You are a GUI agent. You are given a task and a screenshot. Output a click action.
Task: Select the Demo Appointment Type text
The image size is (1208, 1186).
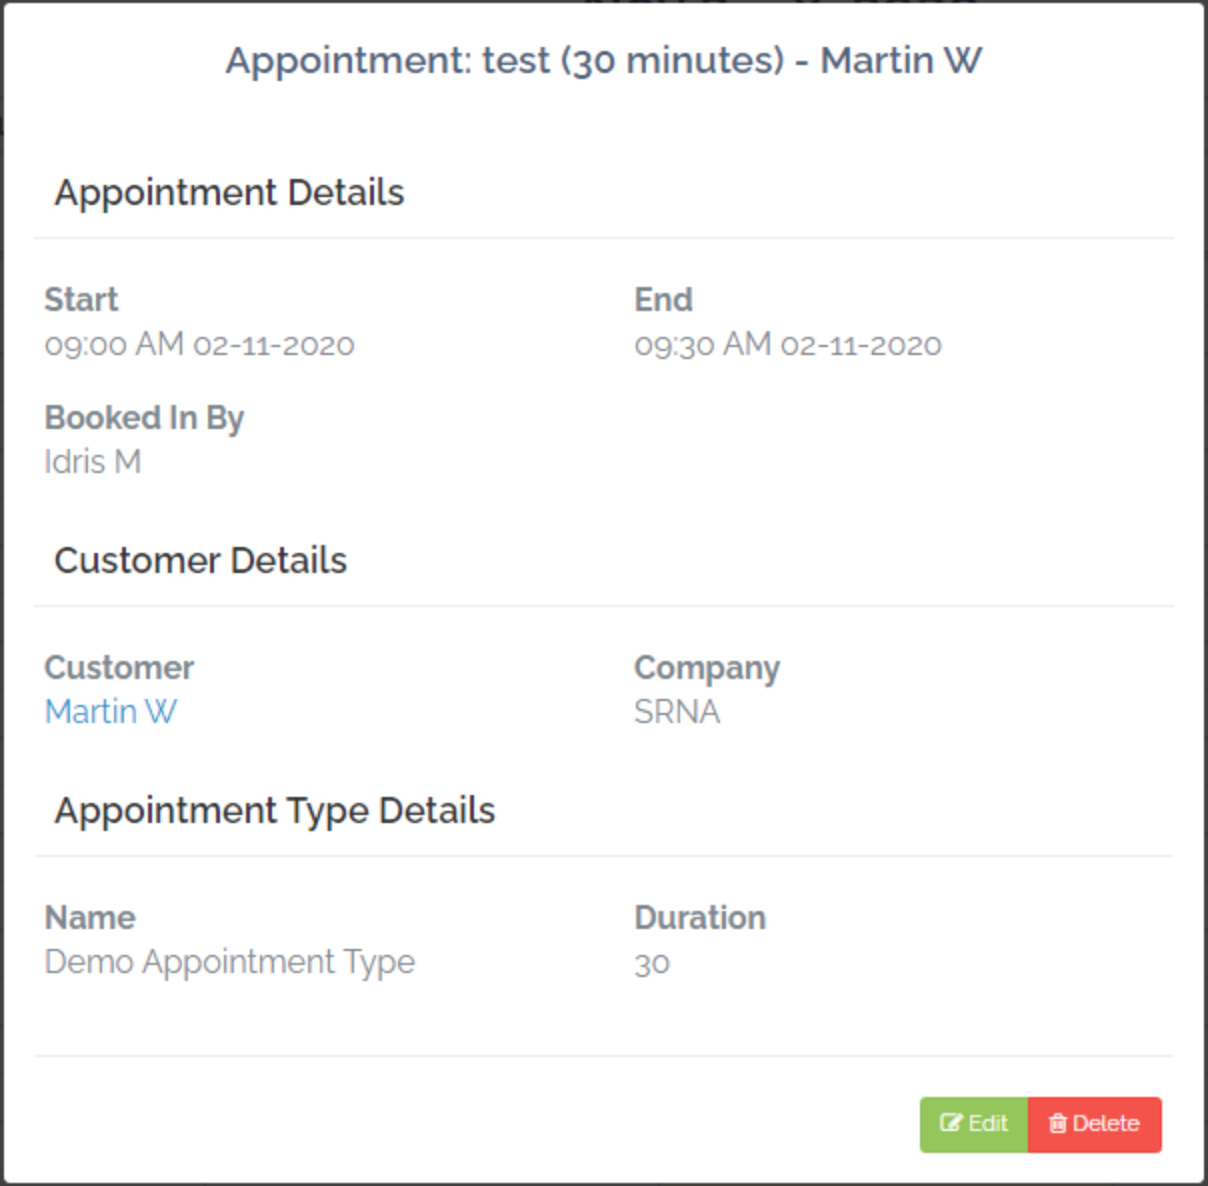tap(230, 962)
